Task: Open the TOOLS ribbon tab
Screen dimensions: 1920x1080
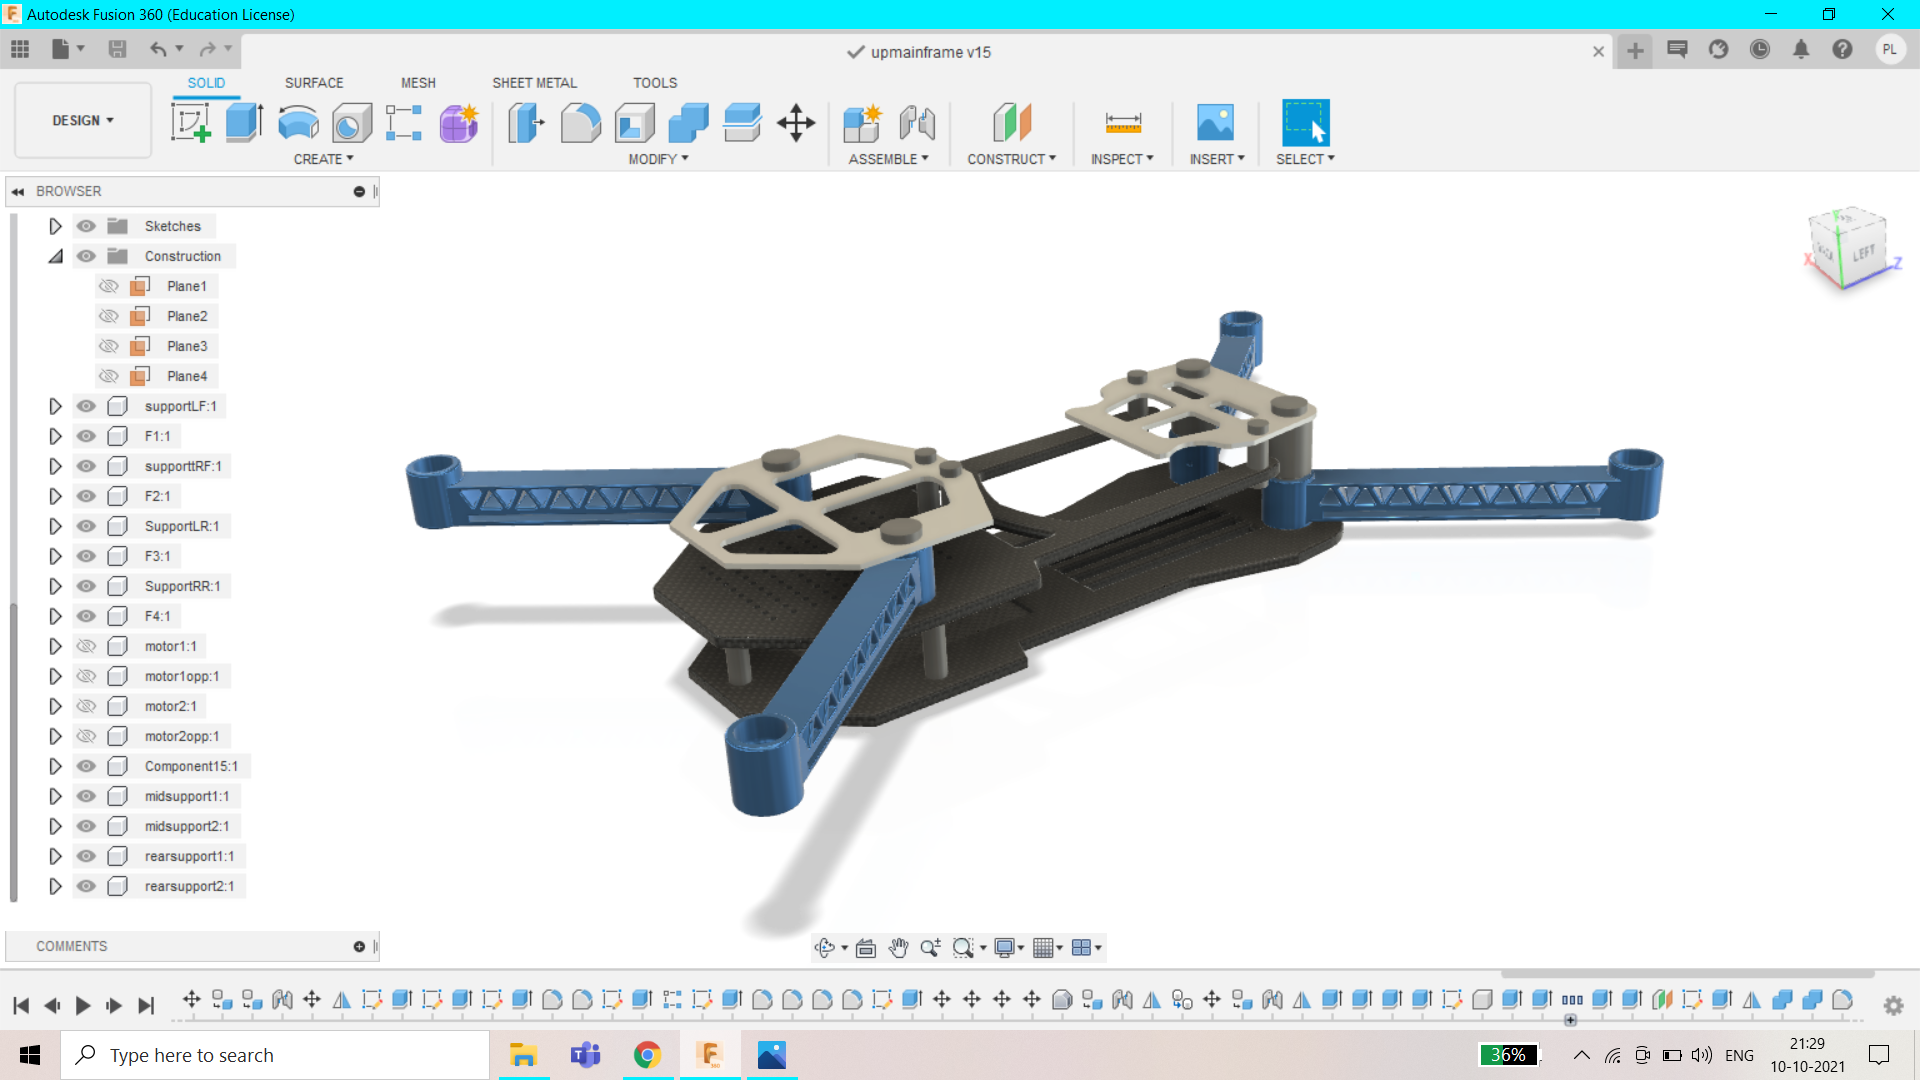Action: click(x=654, y=83)
